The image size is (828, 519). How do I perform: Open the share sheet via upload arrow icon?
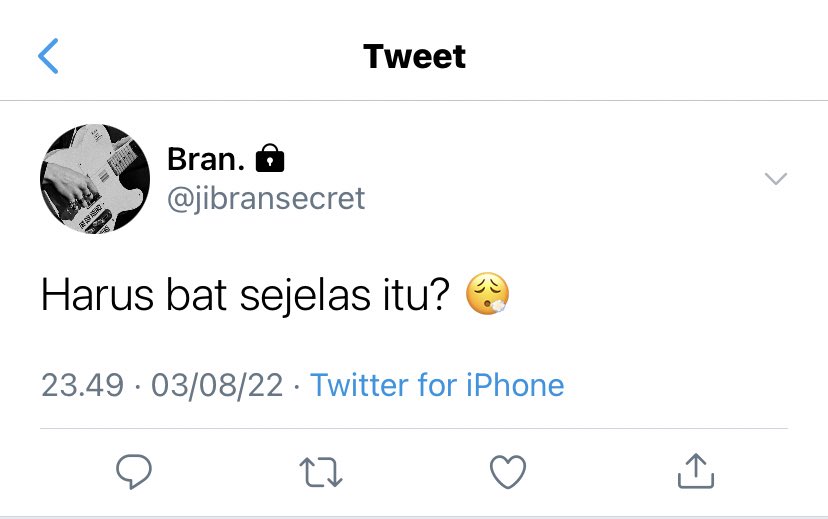point(696,470)
